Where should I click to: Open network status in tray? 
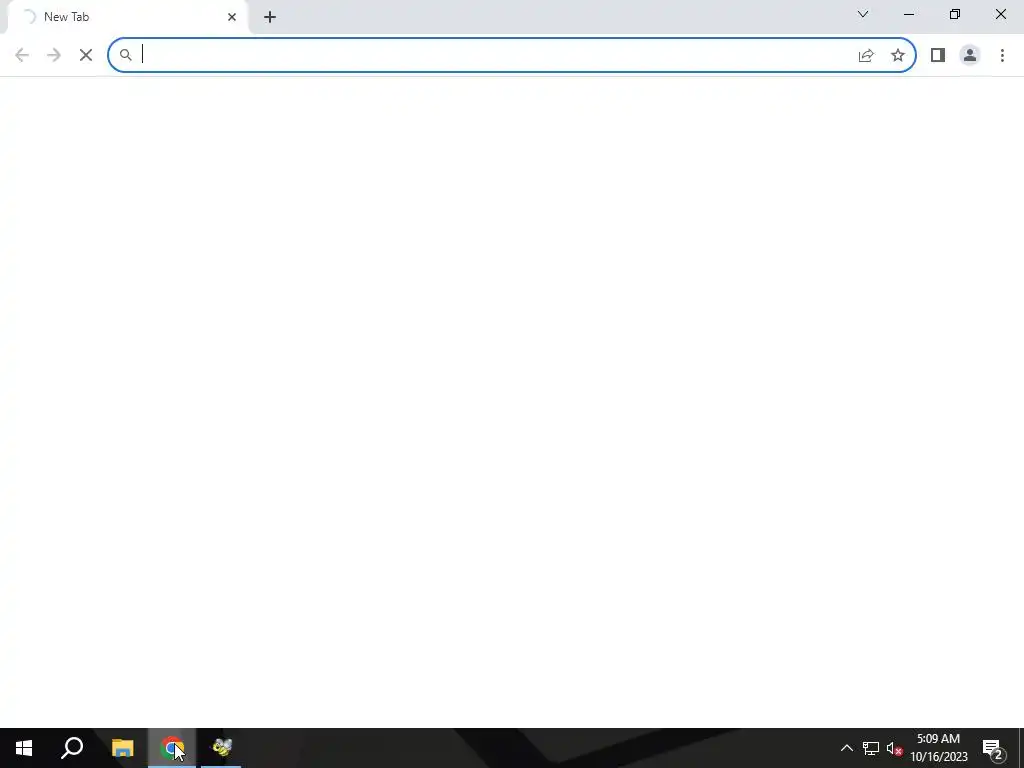click(871, 748)
